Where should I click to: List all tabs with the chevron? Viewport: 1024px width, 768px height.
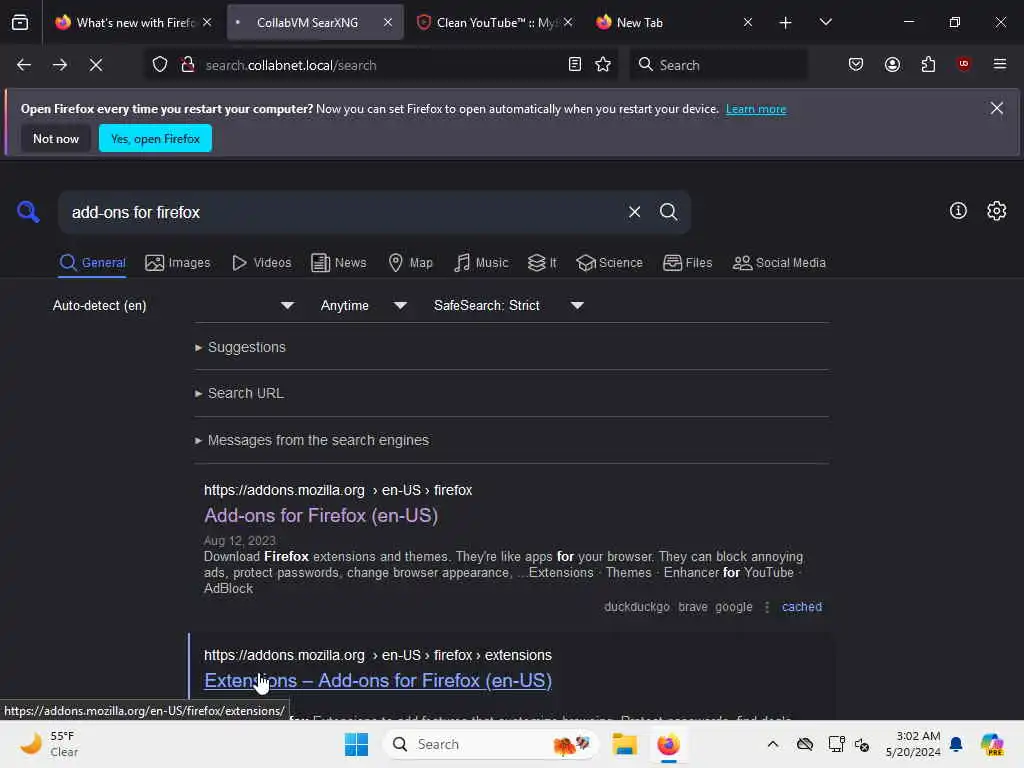tap(825, 22)
